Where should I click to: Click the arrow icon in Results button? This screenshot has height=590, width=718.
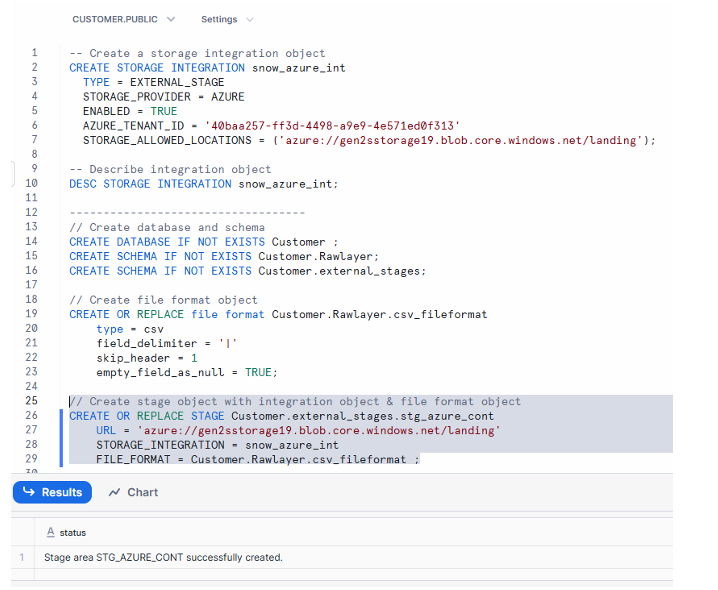[28, 492]
